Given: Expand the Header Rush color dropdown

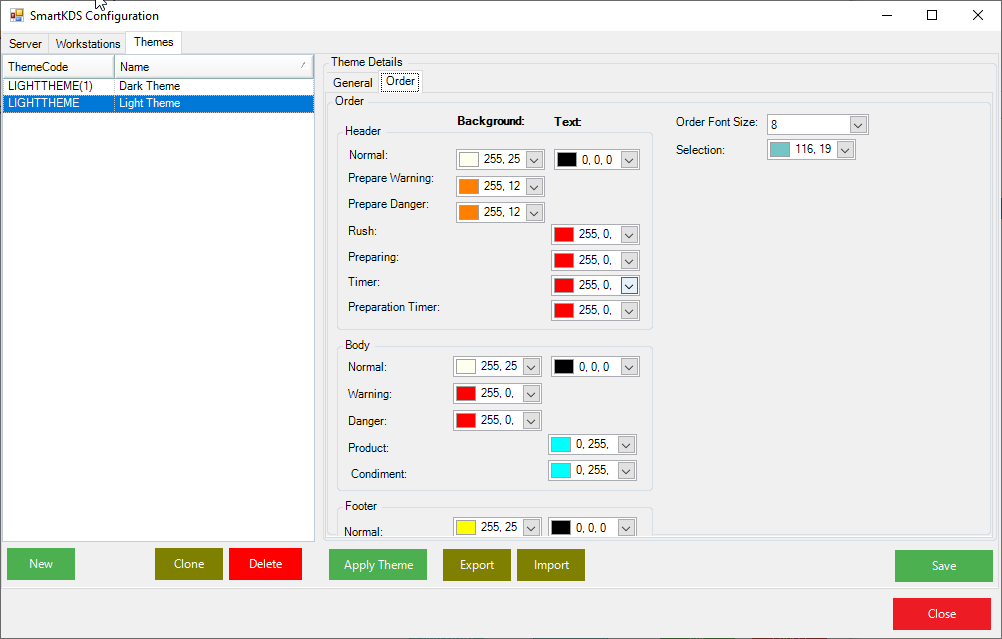Looking at the screenshot, I should point(629,235).
